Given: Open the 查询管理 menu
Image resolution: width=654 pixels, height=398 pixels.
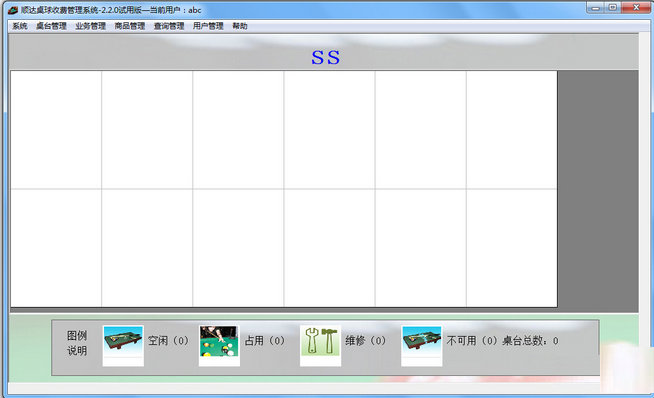Looking at the screenshot, I should pyautogui.click(x=169, y=26).
